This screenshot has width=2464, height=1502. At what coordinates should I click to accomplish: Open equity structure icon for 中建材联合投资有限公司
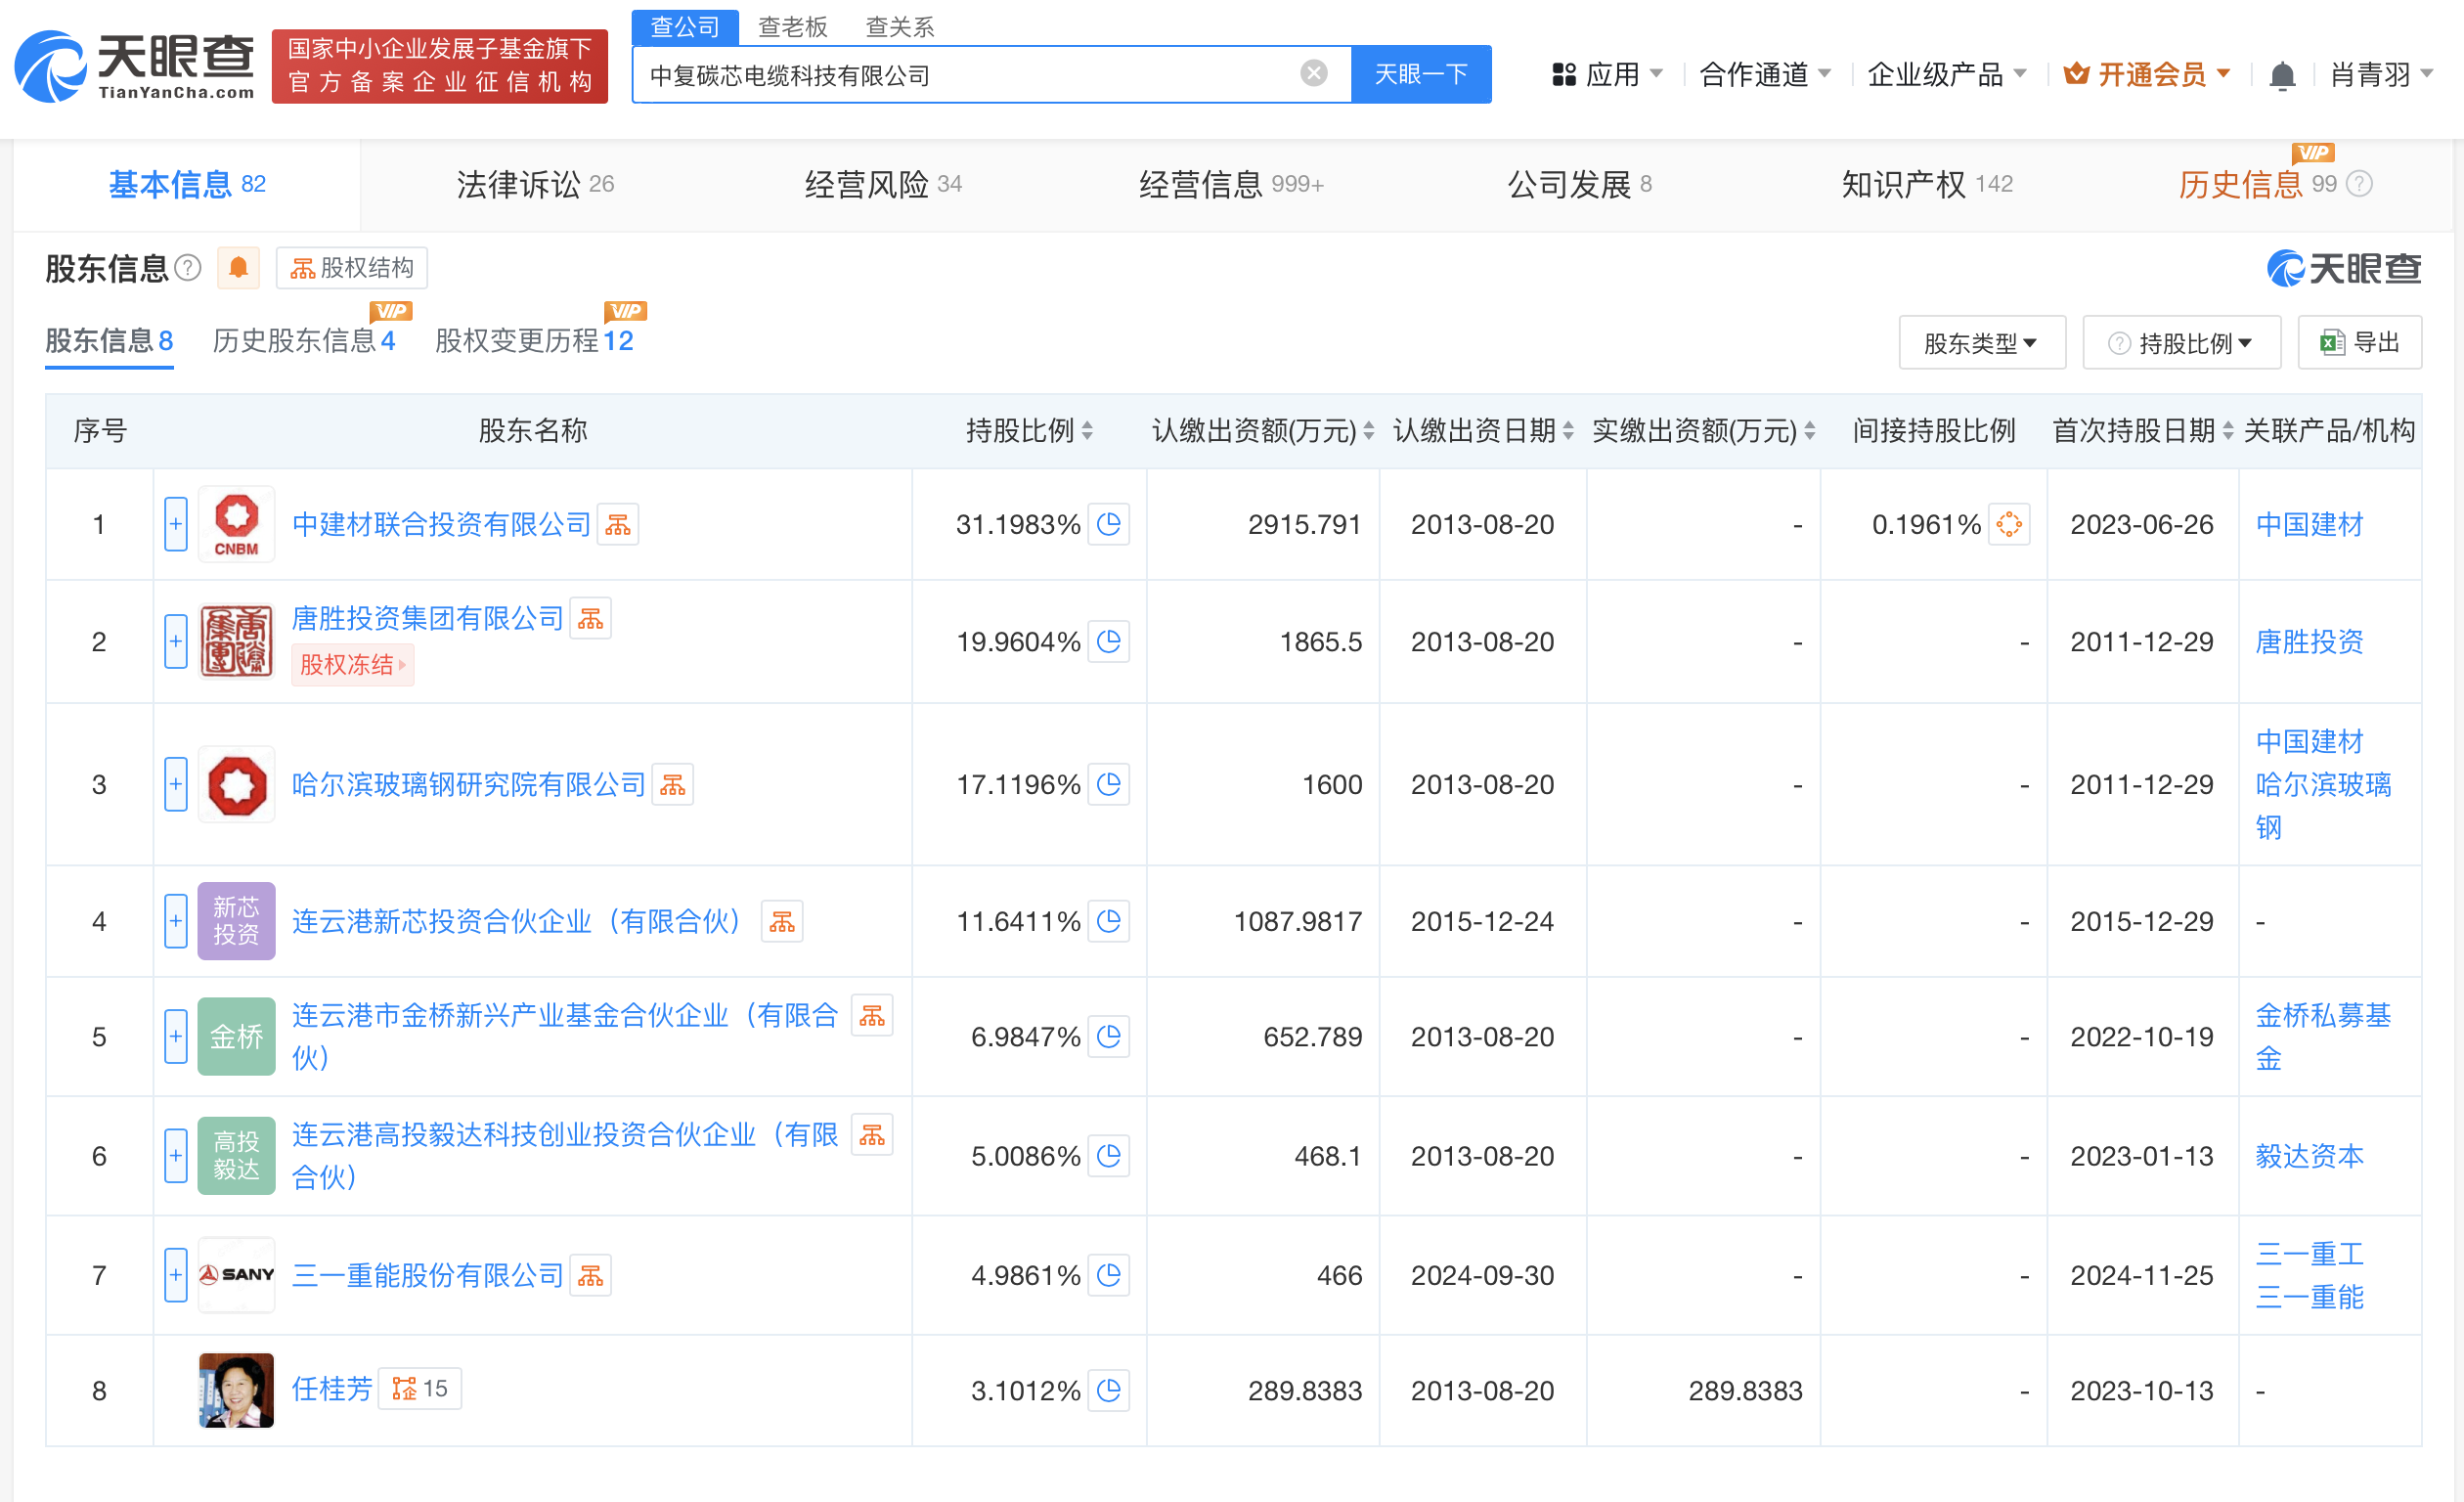[x=618, y=525]
